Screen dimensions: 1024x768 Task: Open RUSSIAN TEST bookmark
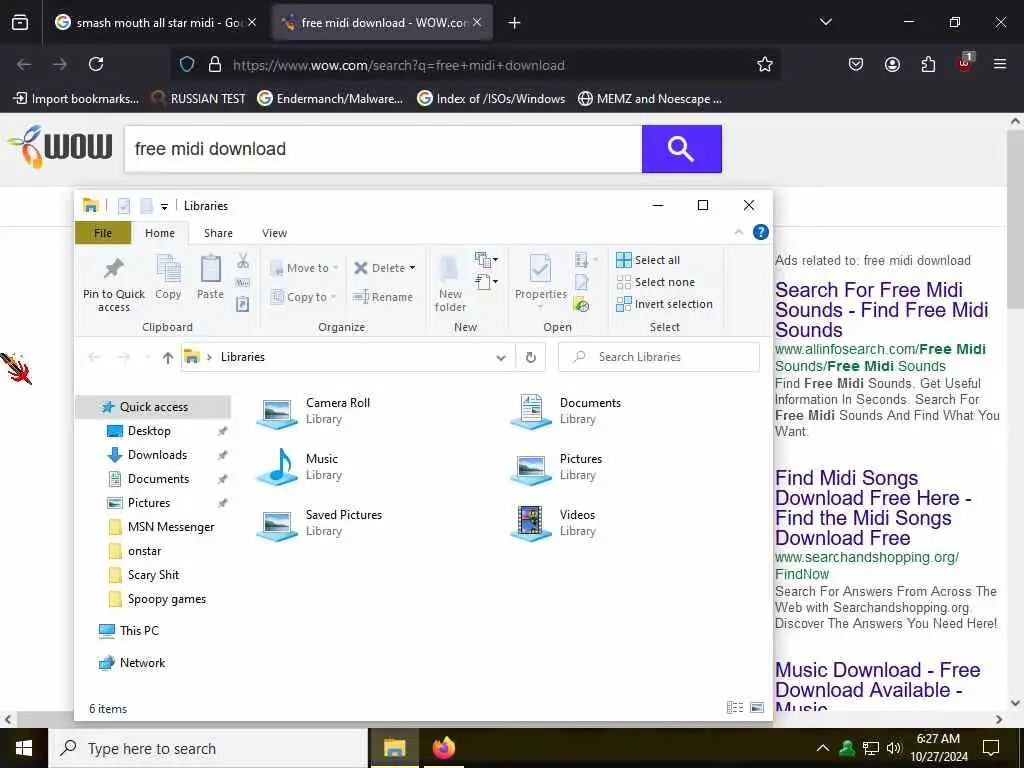point(199,99)
